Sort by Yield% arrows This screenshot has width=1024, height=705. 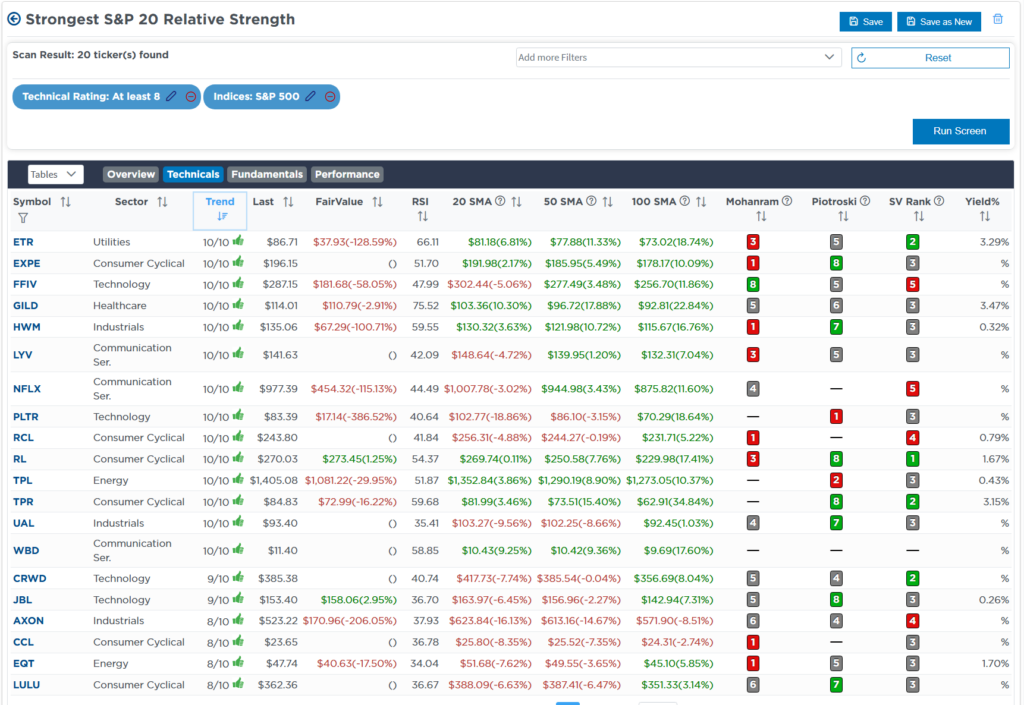pos(985,216)
